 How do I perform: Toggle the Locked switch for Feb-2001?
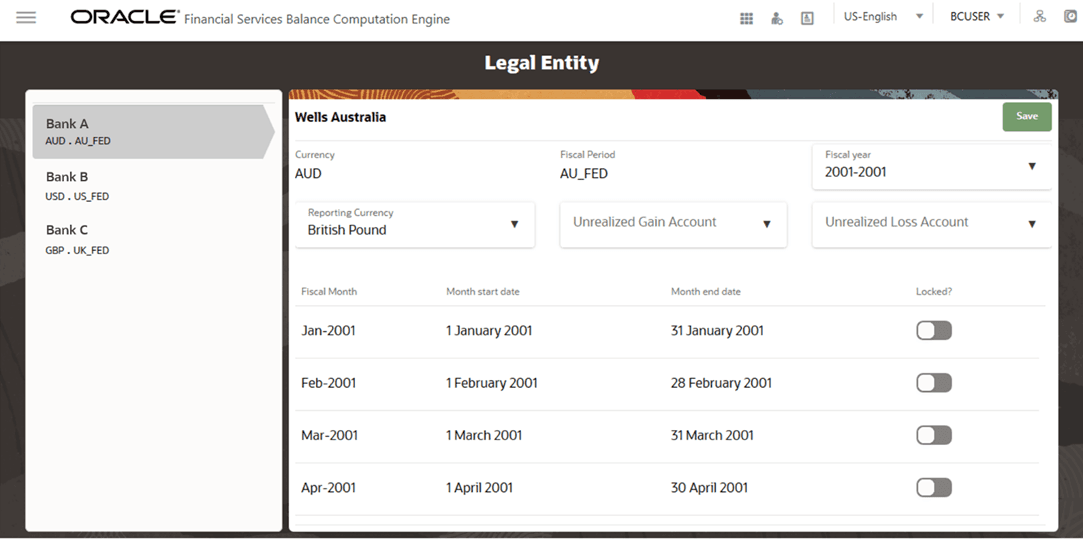[934, 383]
